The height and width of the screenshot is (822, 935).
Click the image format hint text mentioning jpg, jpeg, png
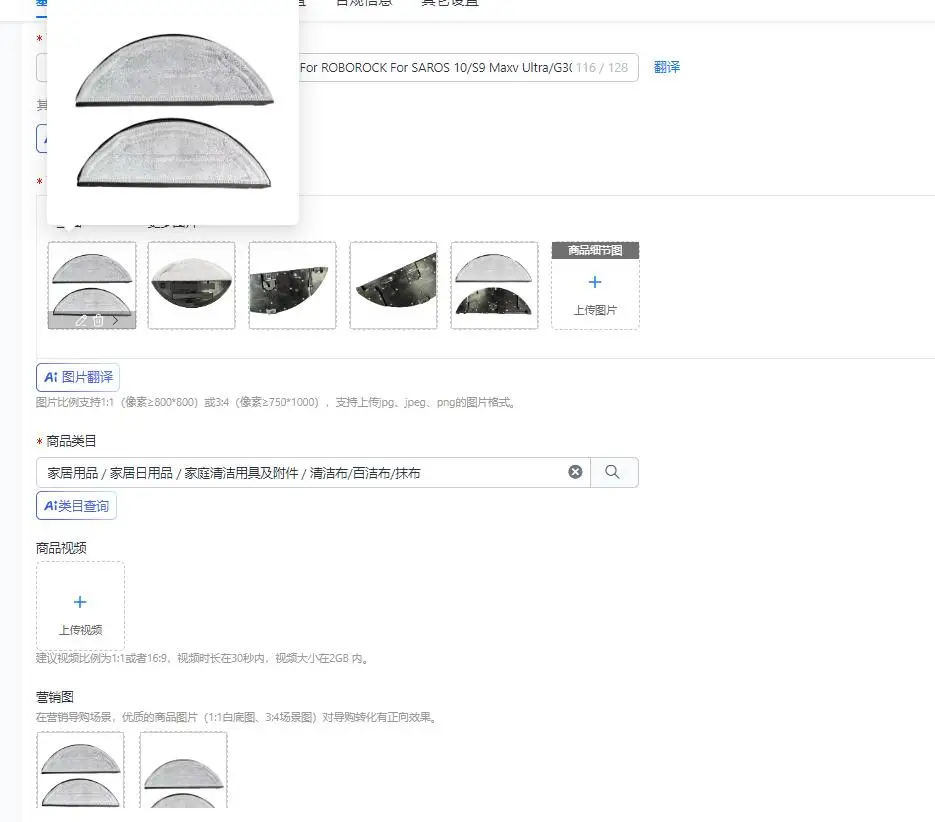(x=275, y=402)
